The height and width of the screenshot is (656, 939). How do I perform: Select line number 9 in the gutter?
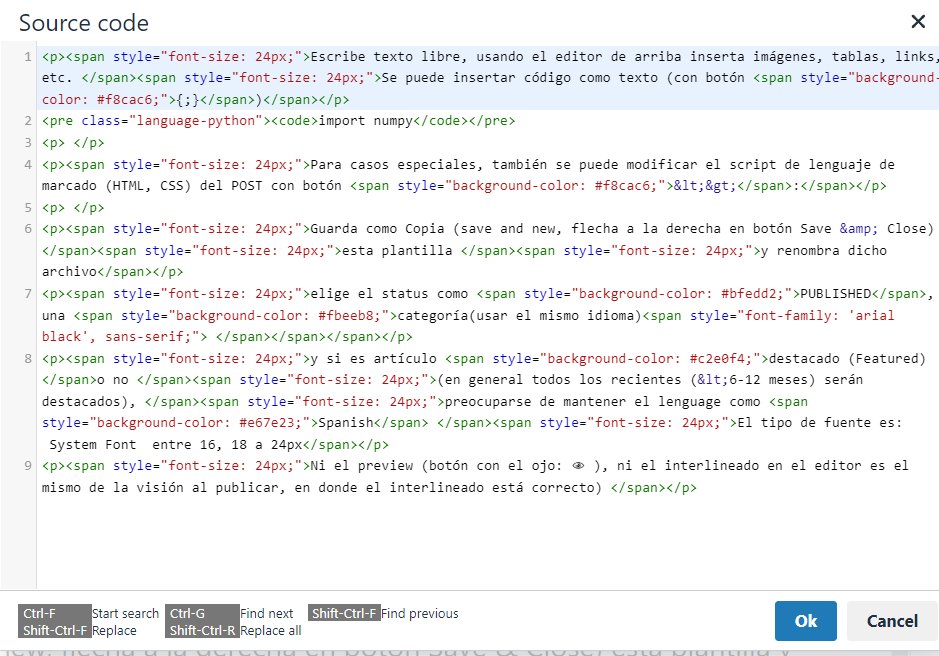28,465
